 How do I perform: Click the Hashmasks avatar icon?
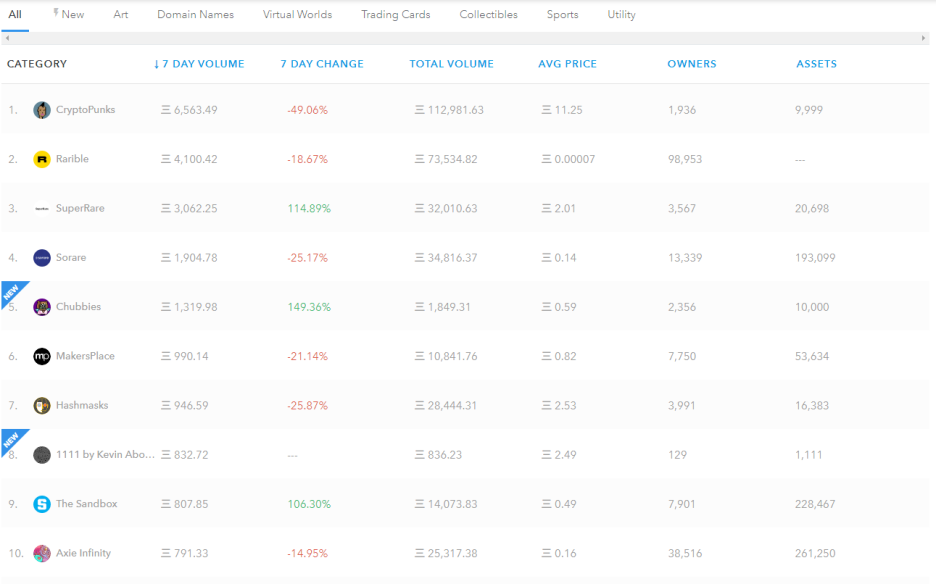pos(42,405)
